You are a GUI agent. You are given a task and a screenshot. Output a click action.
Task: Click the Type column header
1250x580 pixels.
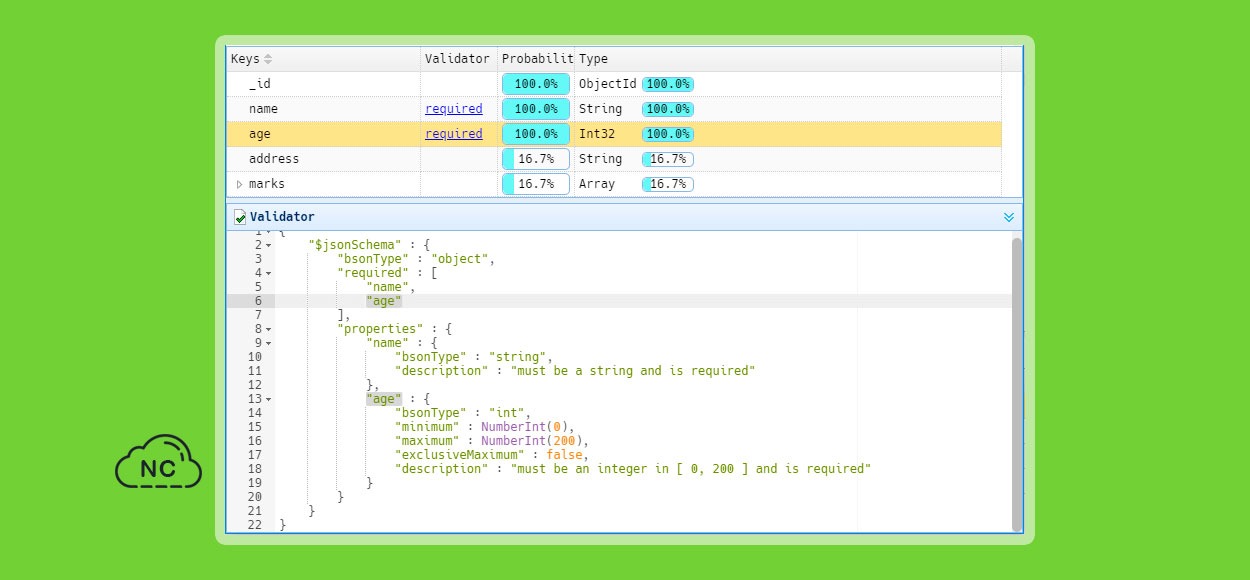(x=788, y=59)
